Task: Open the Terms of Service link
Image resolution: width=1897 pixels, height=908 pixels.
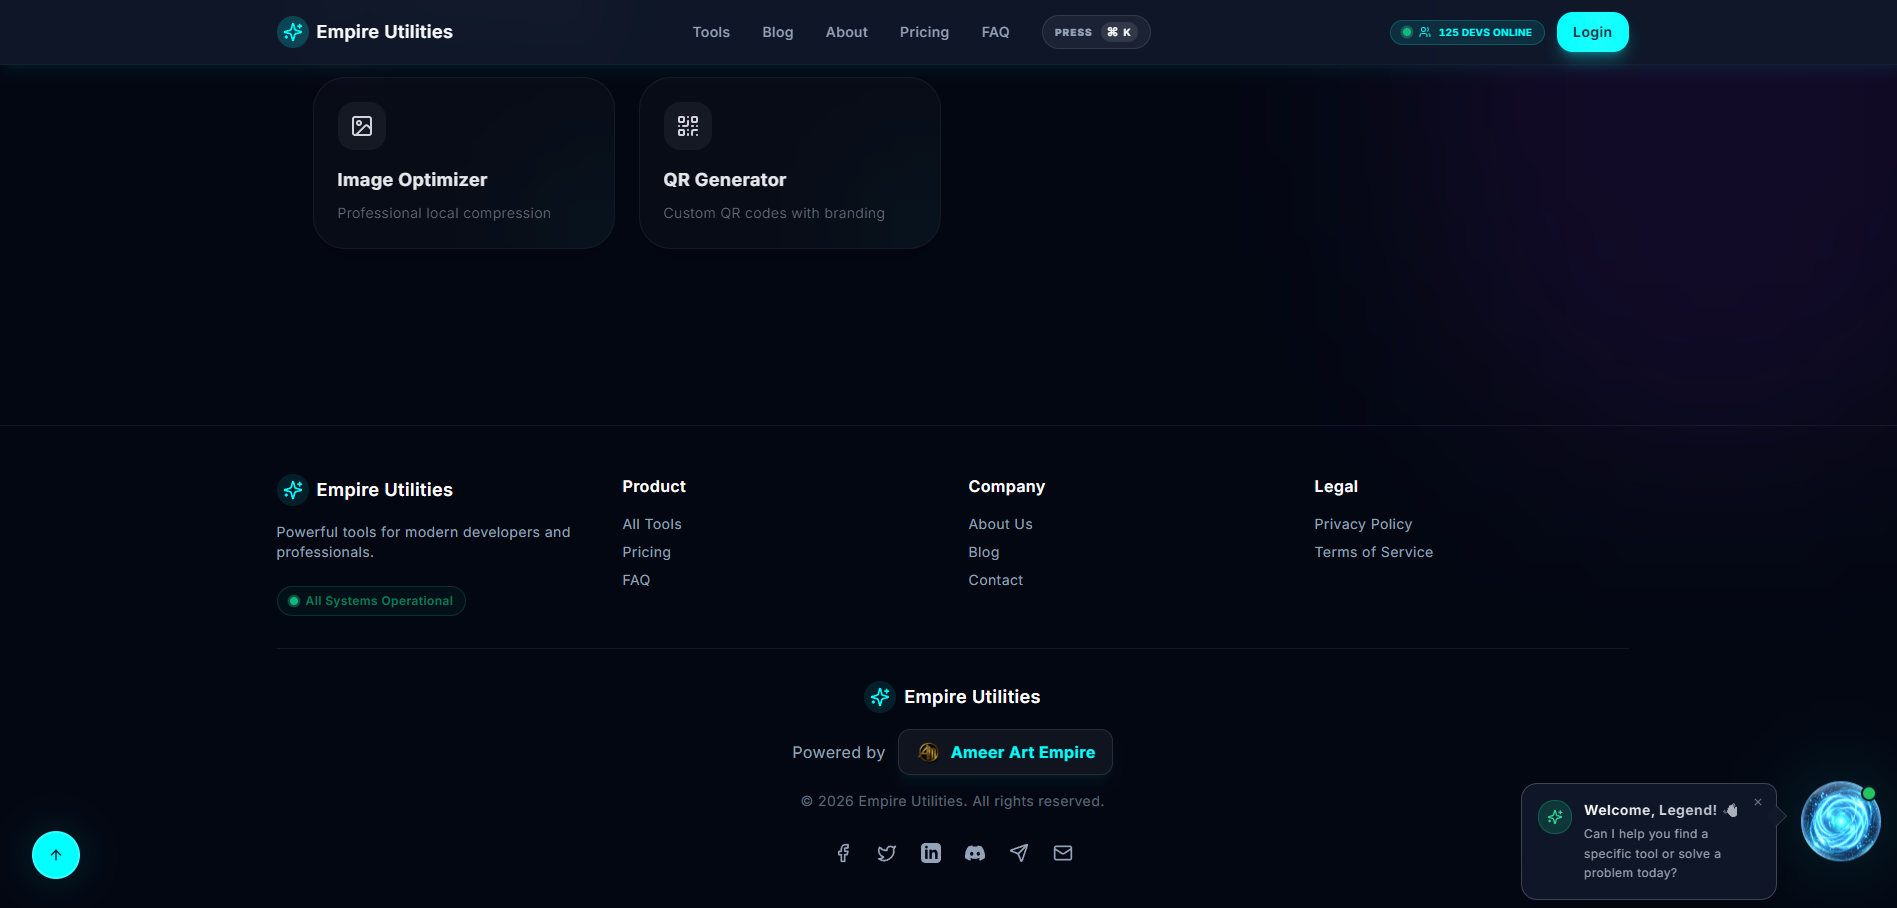Action: 1374,552
